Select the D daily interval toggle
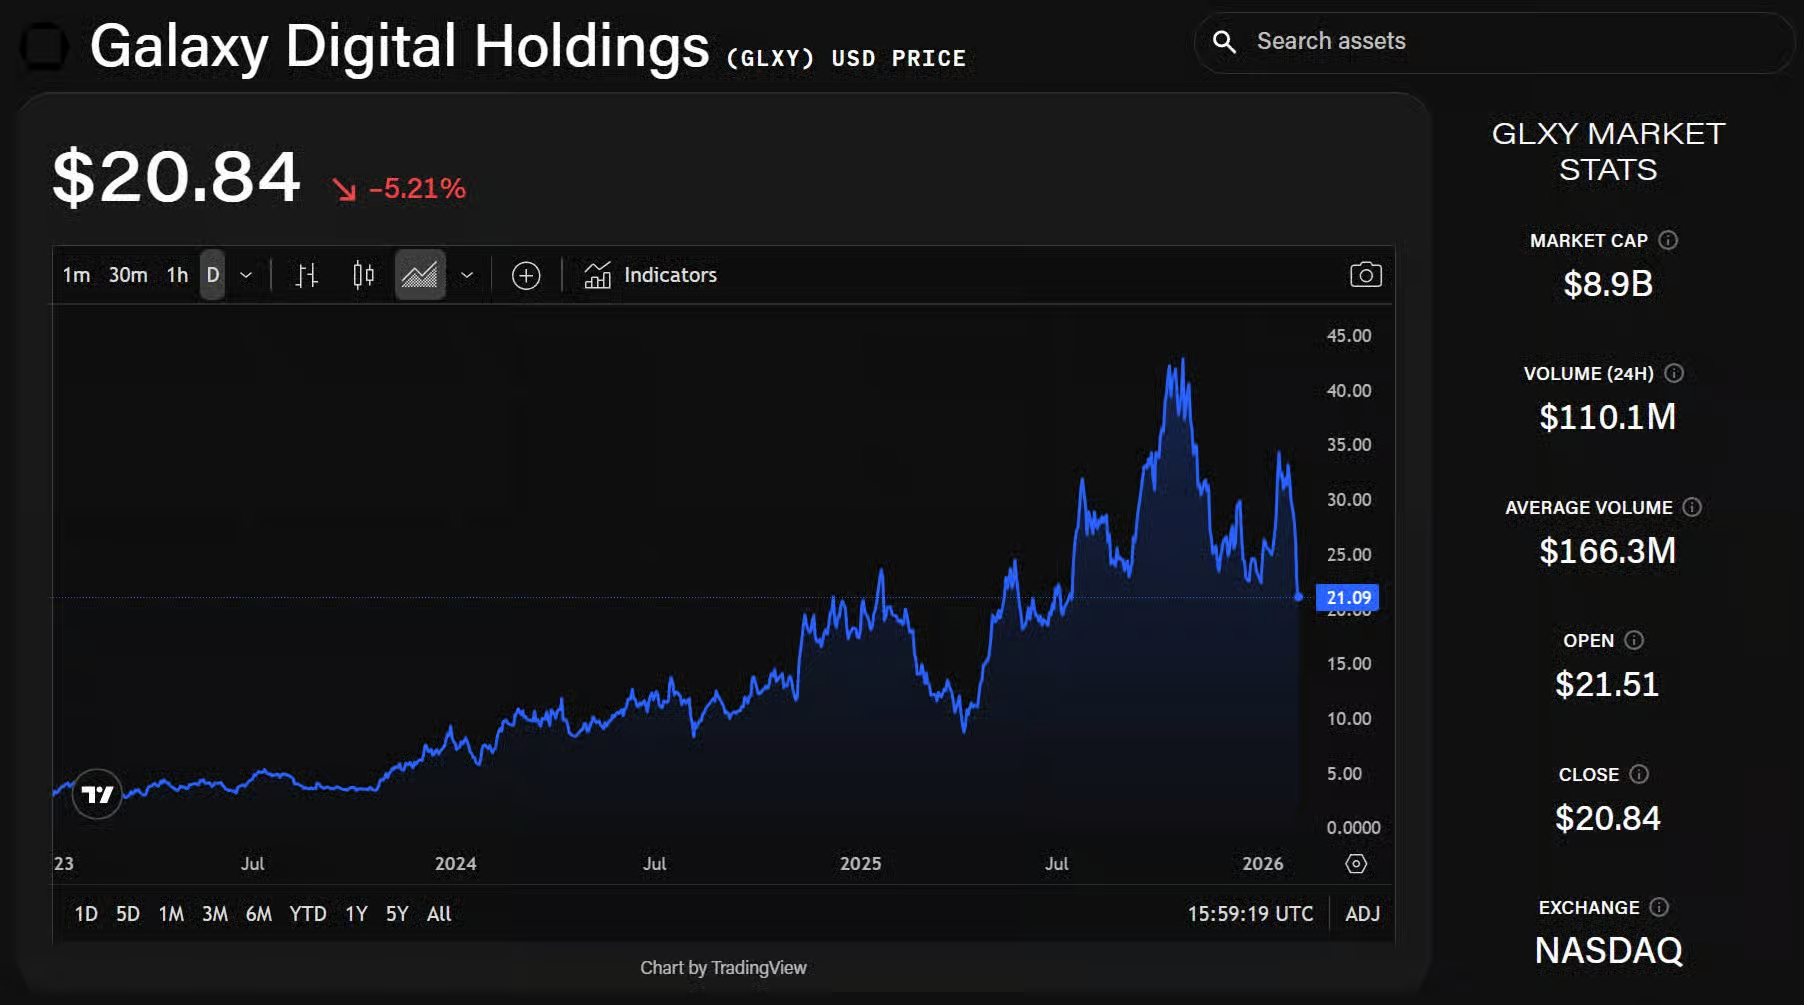This screenshot has height=1005, width=1804. pyautogui.click(x=211, y=275)
